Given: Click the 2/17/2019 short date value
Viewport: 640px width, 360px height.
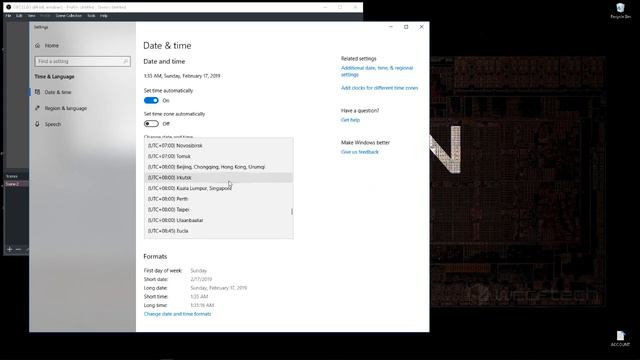Looking at the screenshot, I should point(201,279).
